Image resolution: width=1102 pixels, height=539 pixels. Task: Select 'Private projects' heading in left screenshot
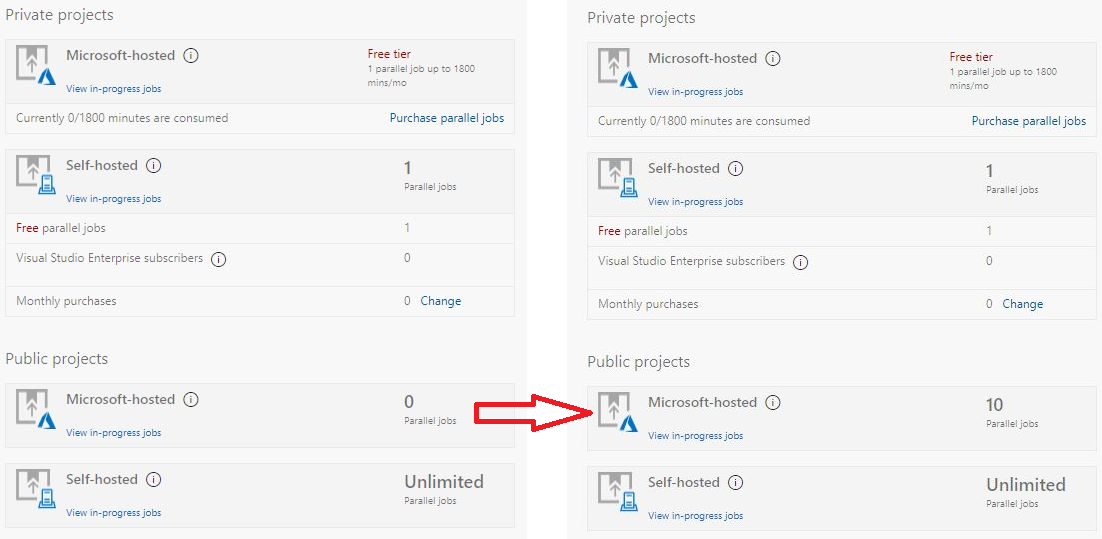60,15
